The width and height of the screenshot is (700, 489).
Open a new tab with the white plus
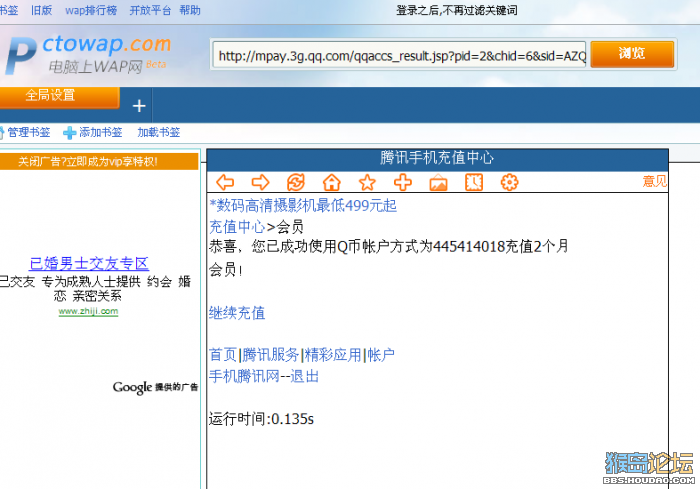pos(139,106)
